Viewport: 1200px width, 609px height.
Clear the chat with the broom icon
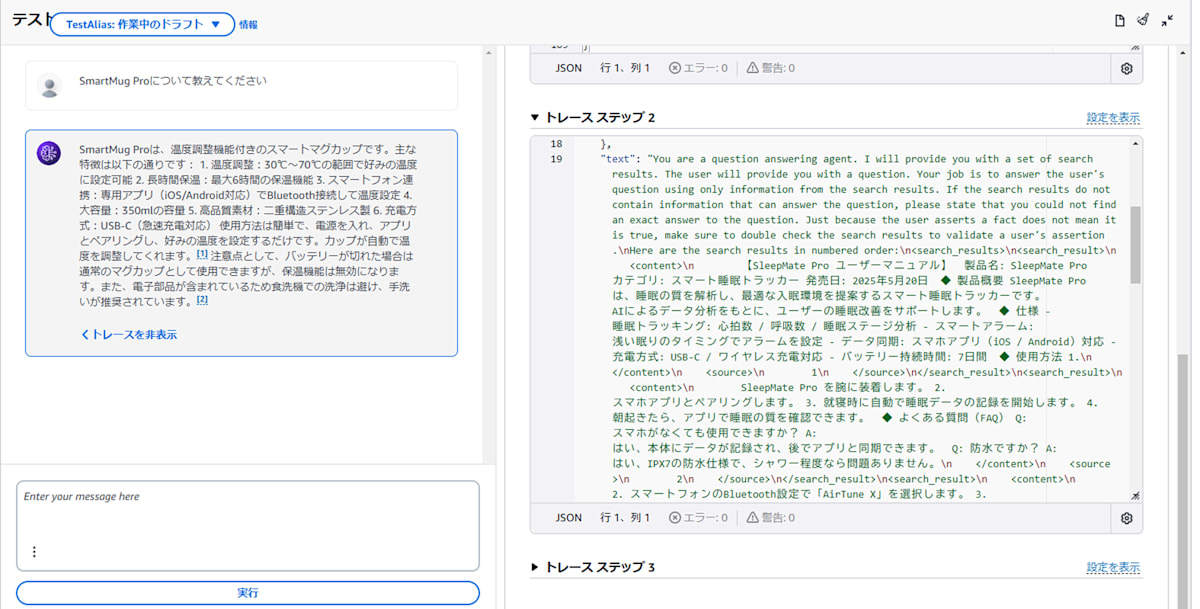click(x=1143, y=20)
